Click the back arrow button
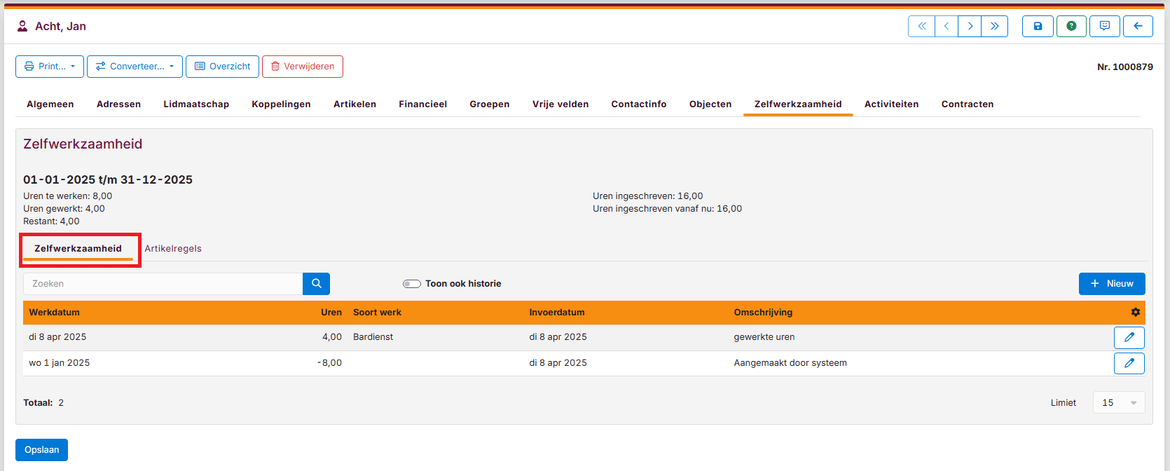Image resolution: width=1170 pixels, height=471 pixels. [x=1137, y=27]
